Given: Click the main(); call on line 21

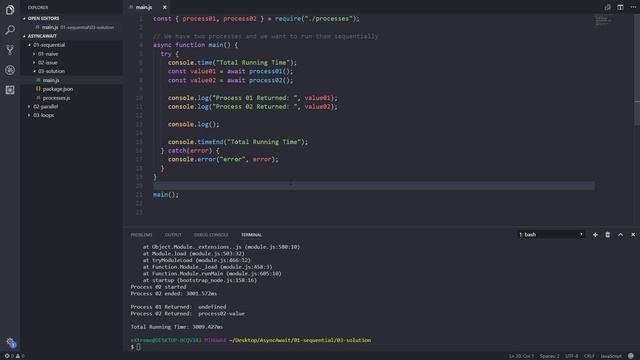Looking at the screenshot, I should (x=166, y=195).
